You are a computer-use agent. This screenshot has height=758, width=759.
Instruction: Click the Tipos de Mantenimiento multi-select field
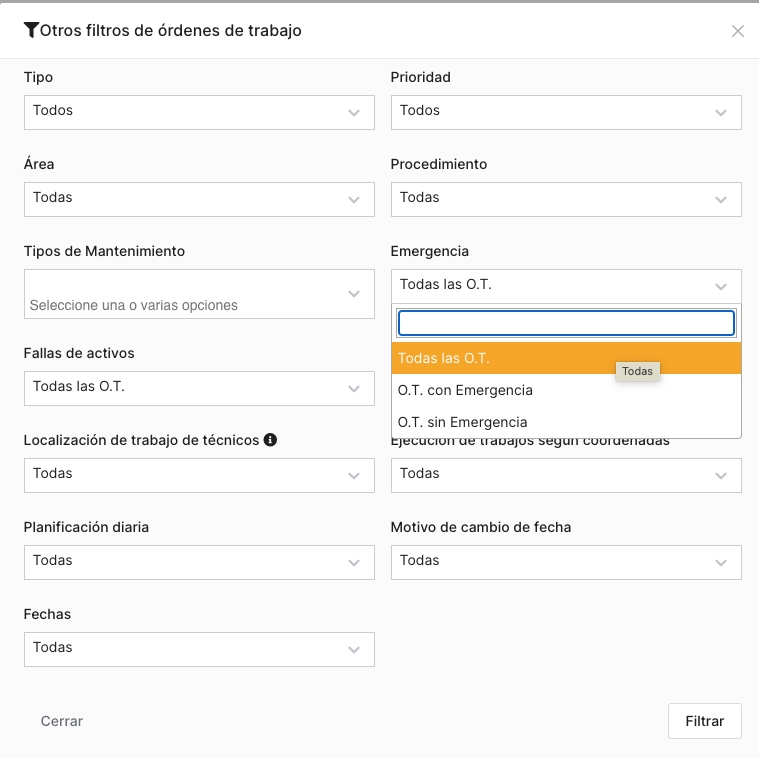199,294
